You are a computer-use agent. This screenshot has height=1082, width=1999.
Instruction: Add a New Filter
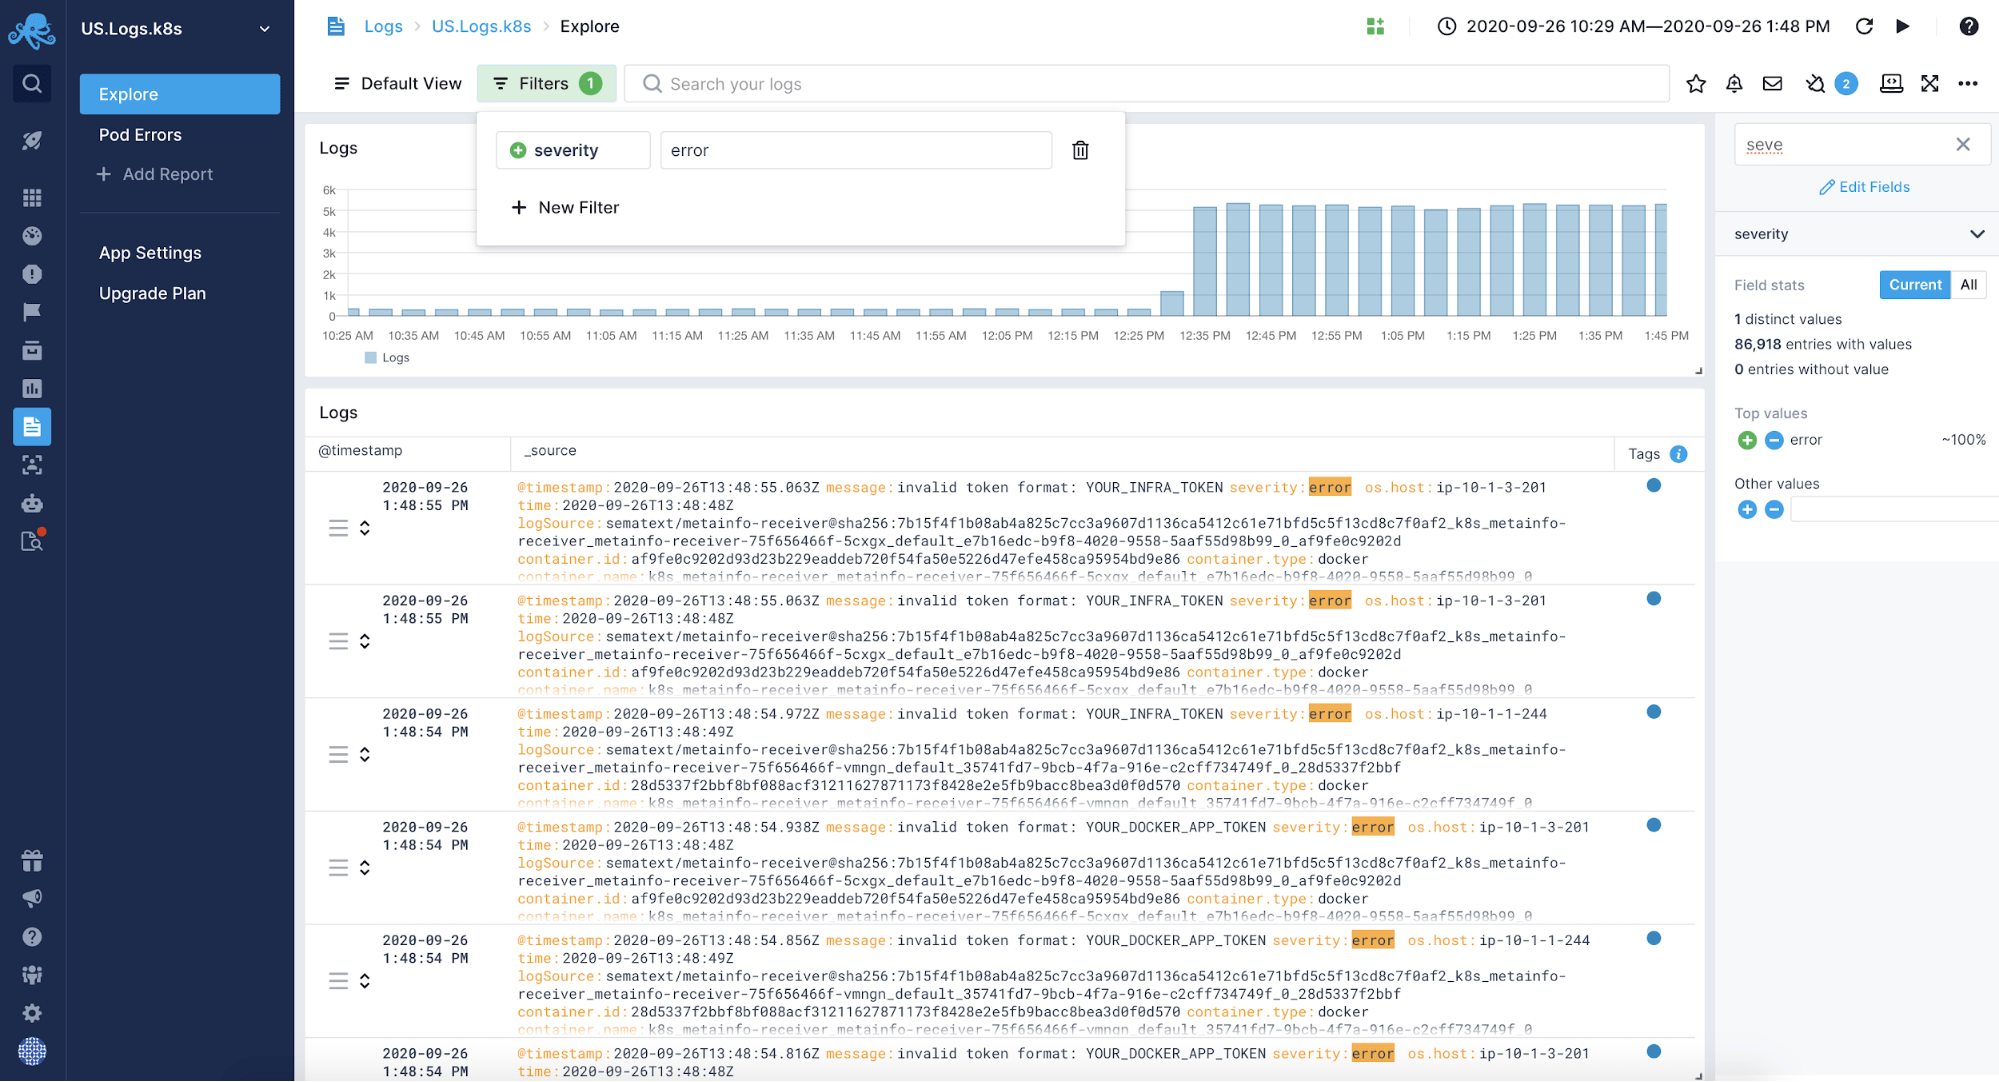(566, 208)
